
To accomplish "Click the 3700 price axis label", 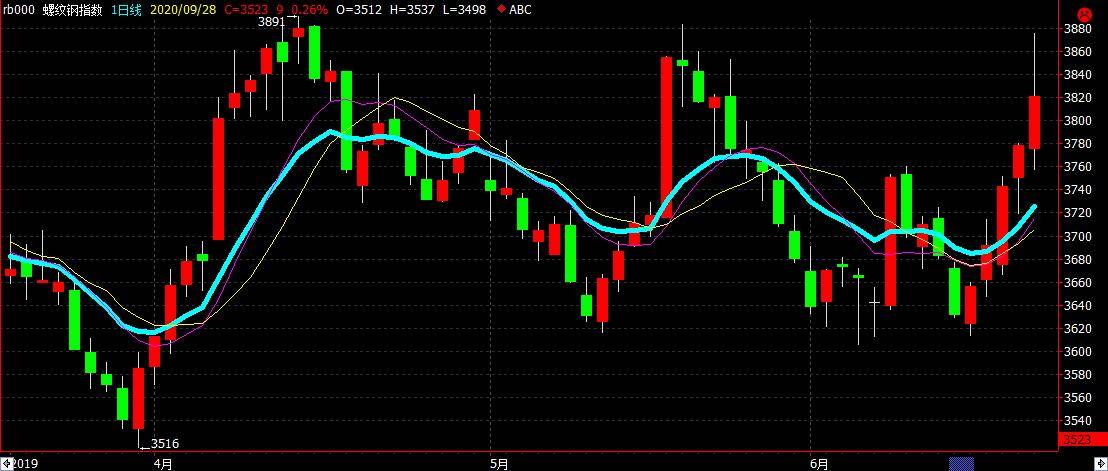I will coord(1077,236).
